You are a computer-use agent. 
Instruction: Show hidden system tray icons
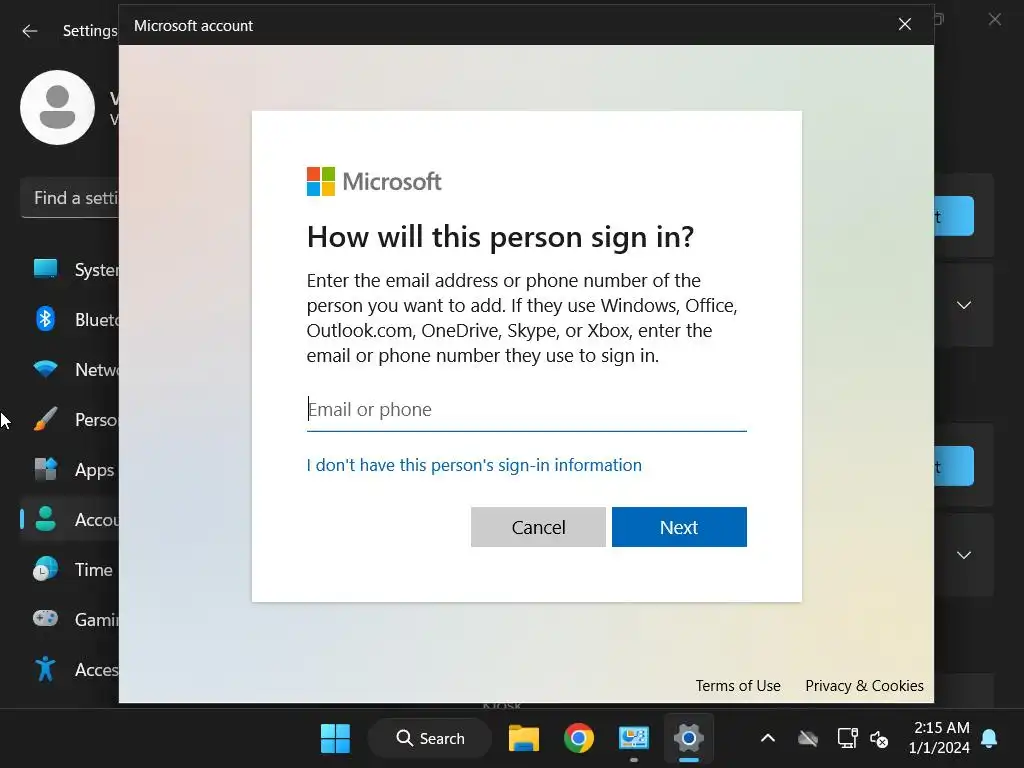(x=768, y=739)
